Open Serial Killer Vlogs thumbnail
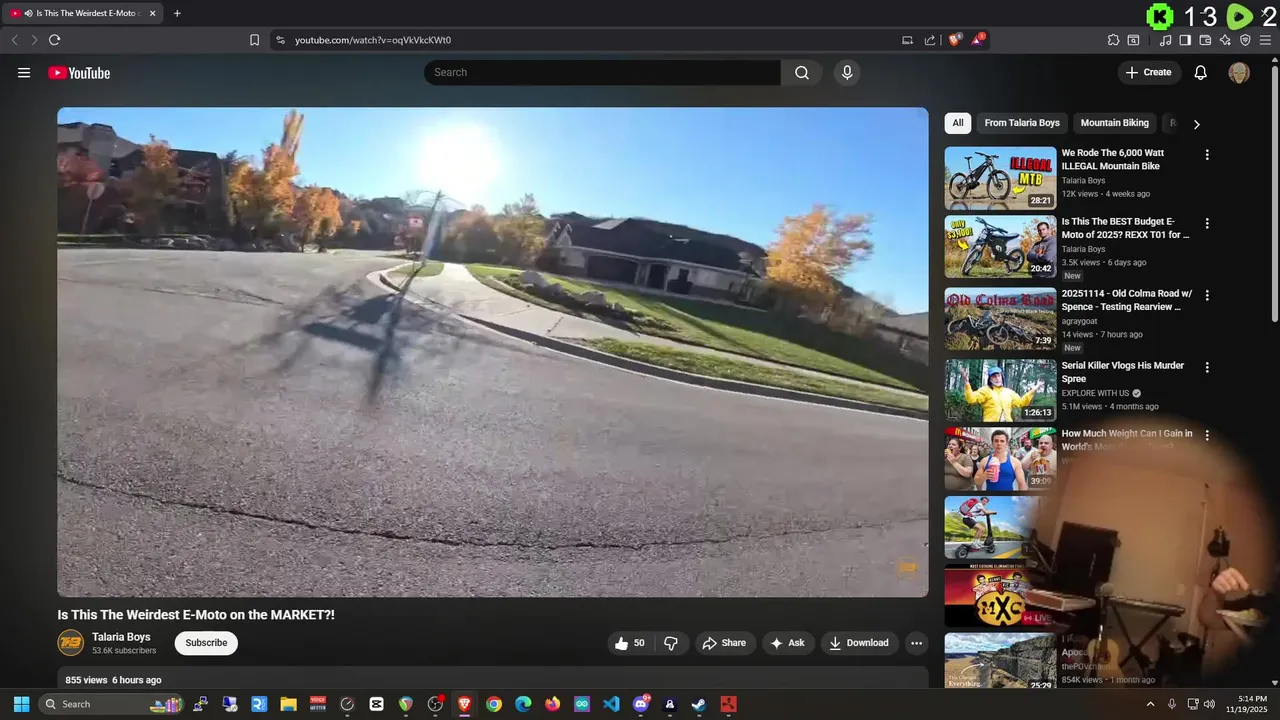Viewport: 1280px width, 720px height. (x=1000, y=390)
